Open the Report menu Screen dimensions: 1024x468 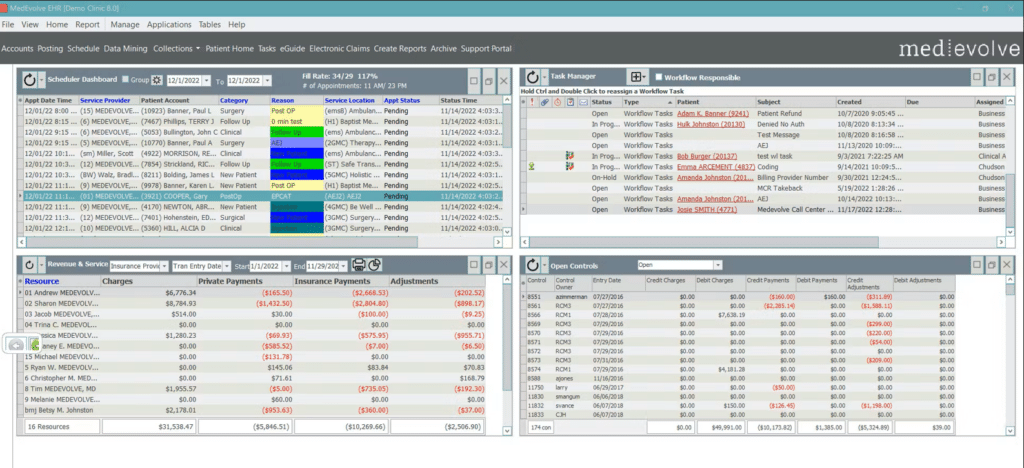pos(87,24)
